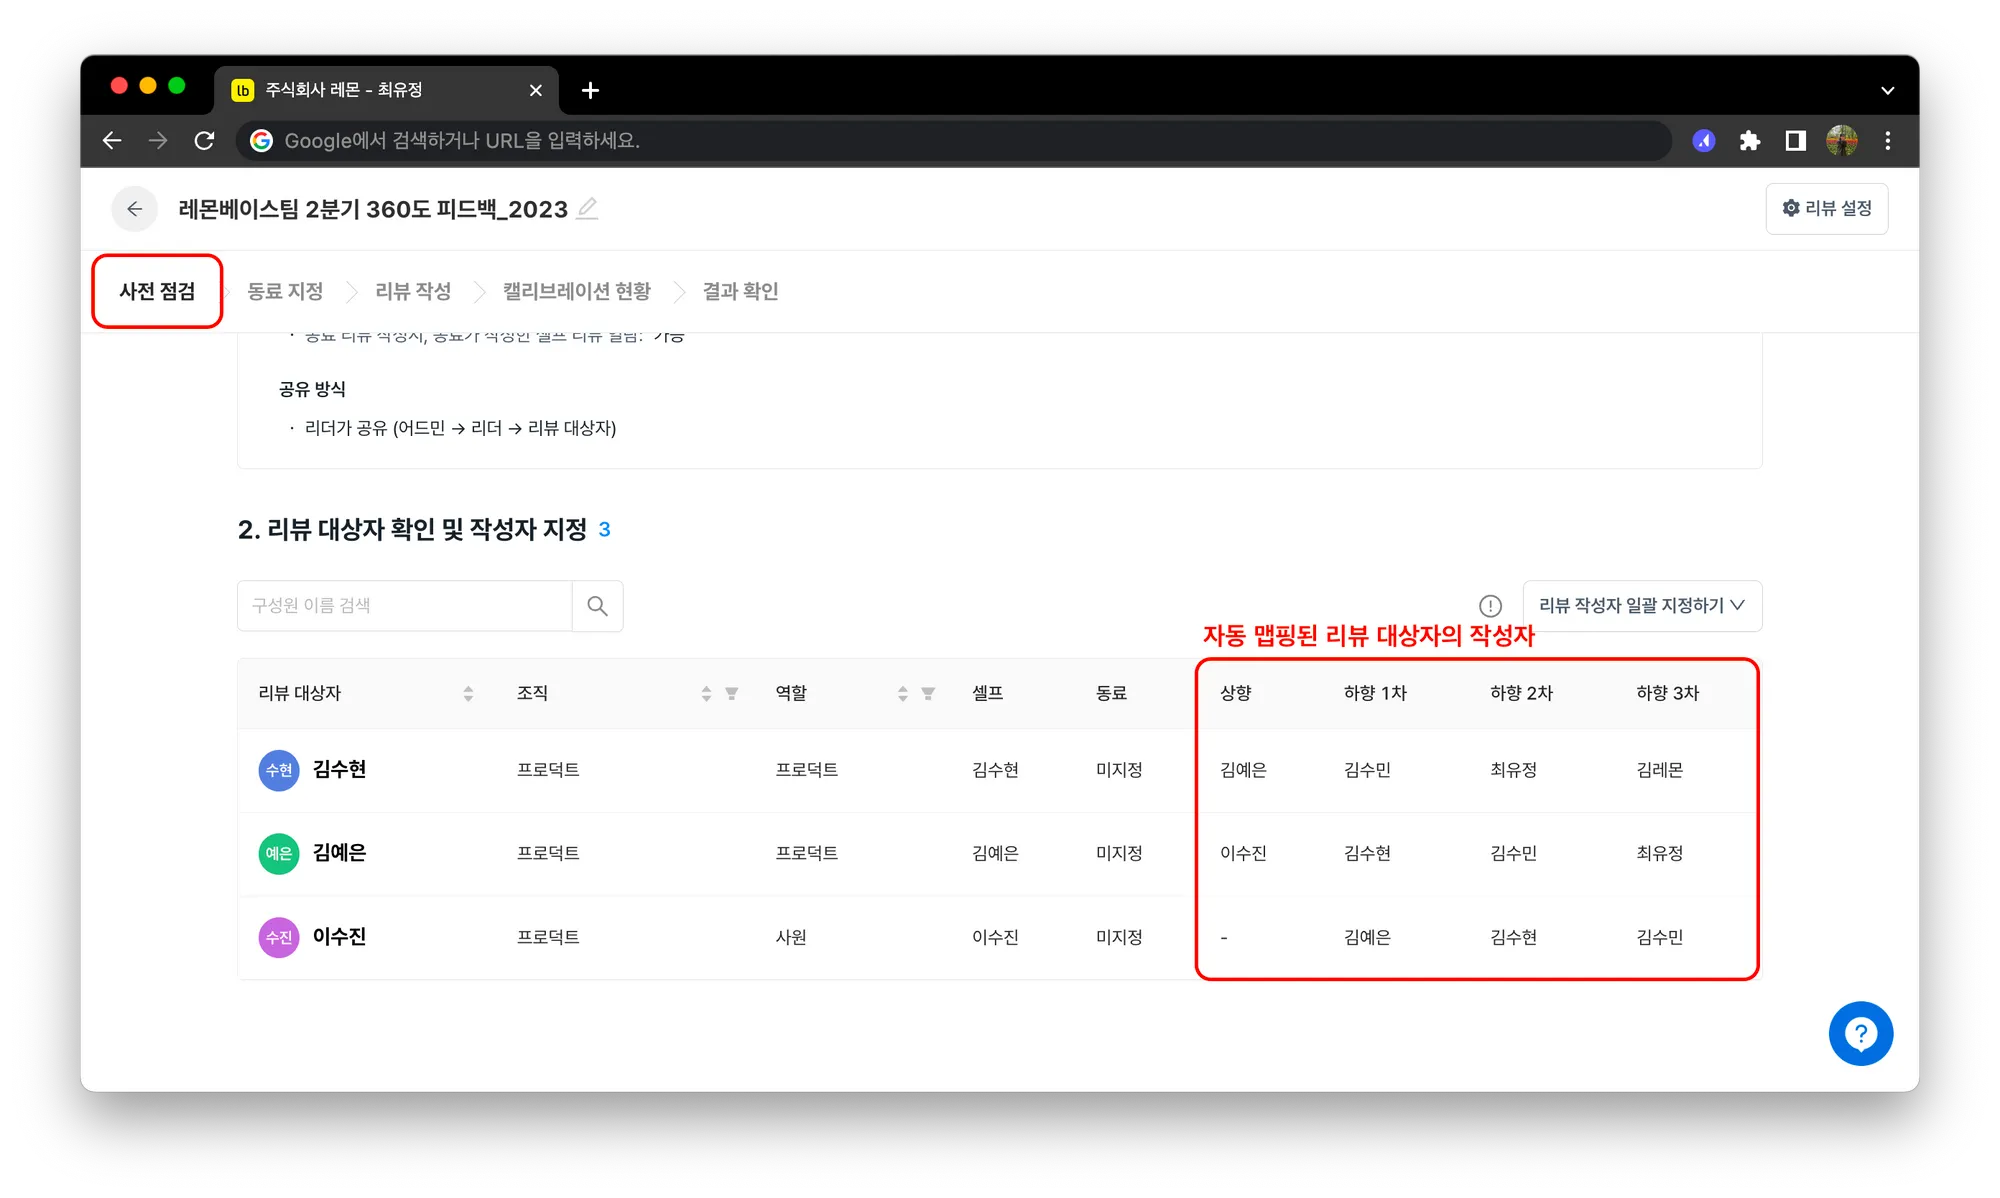
Task: Click 미지정 peer cell for 김예은
Action: [x=1119, y=853]
